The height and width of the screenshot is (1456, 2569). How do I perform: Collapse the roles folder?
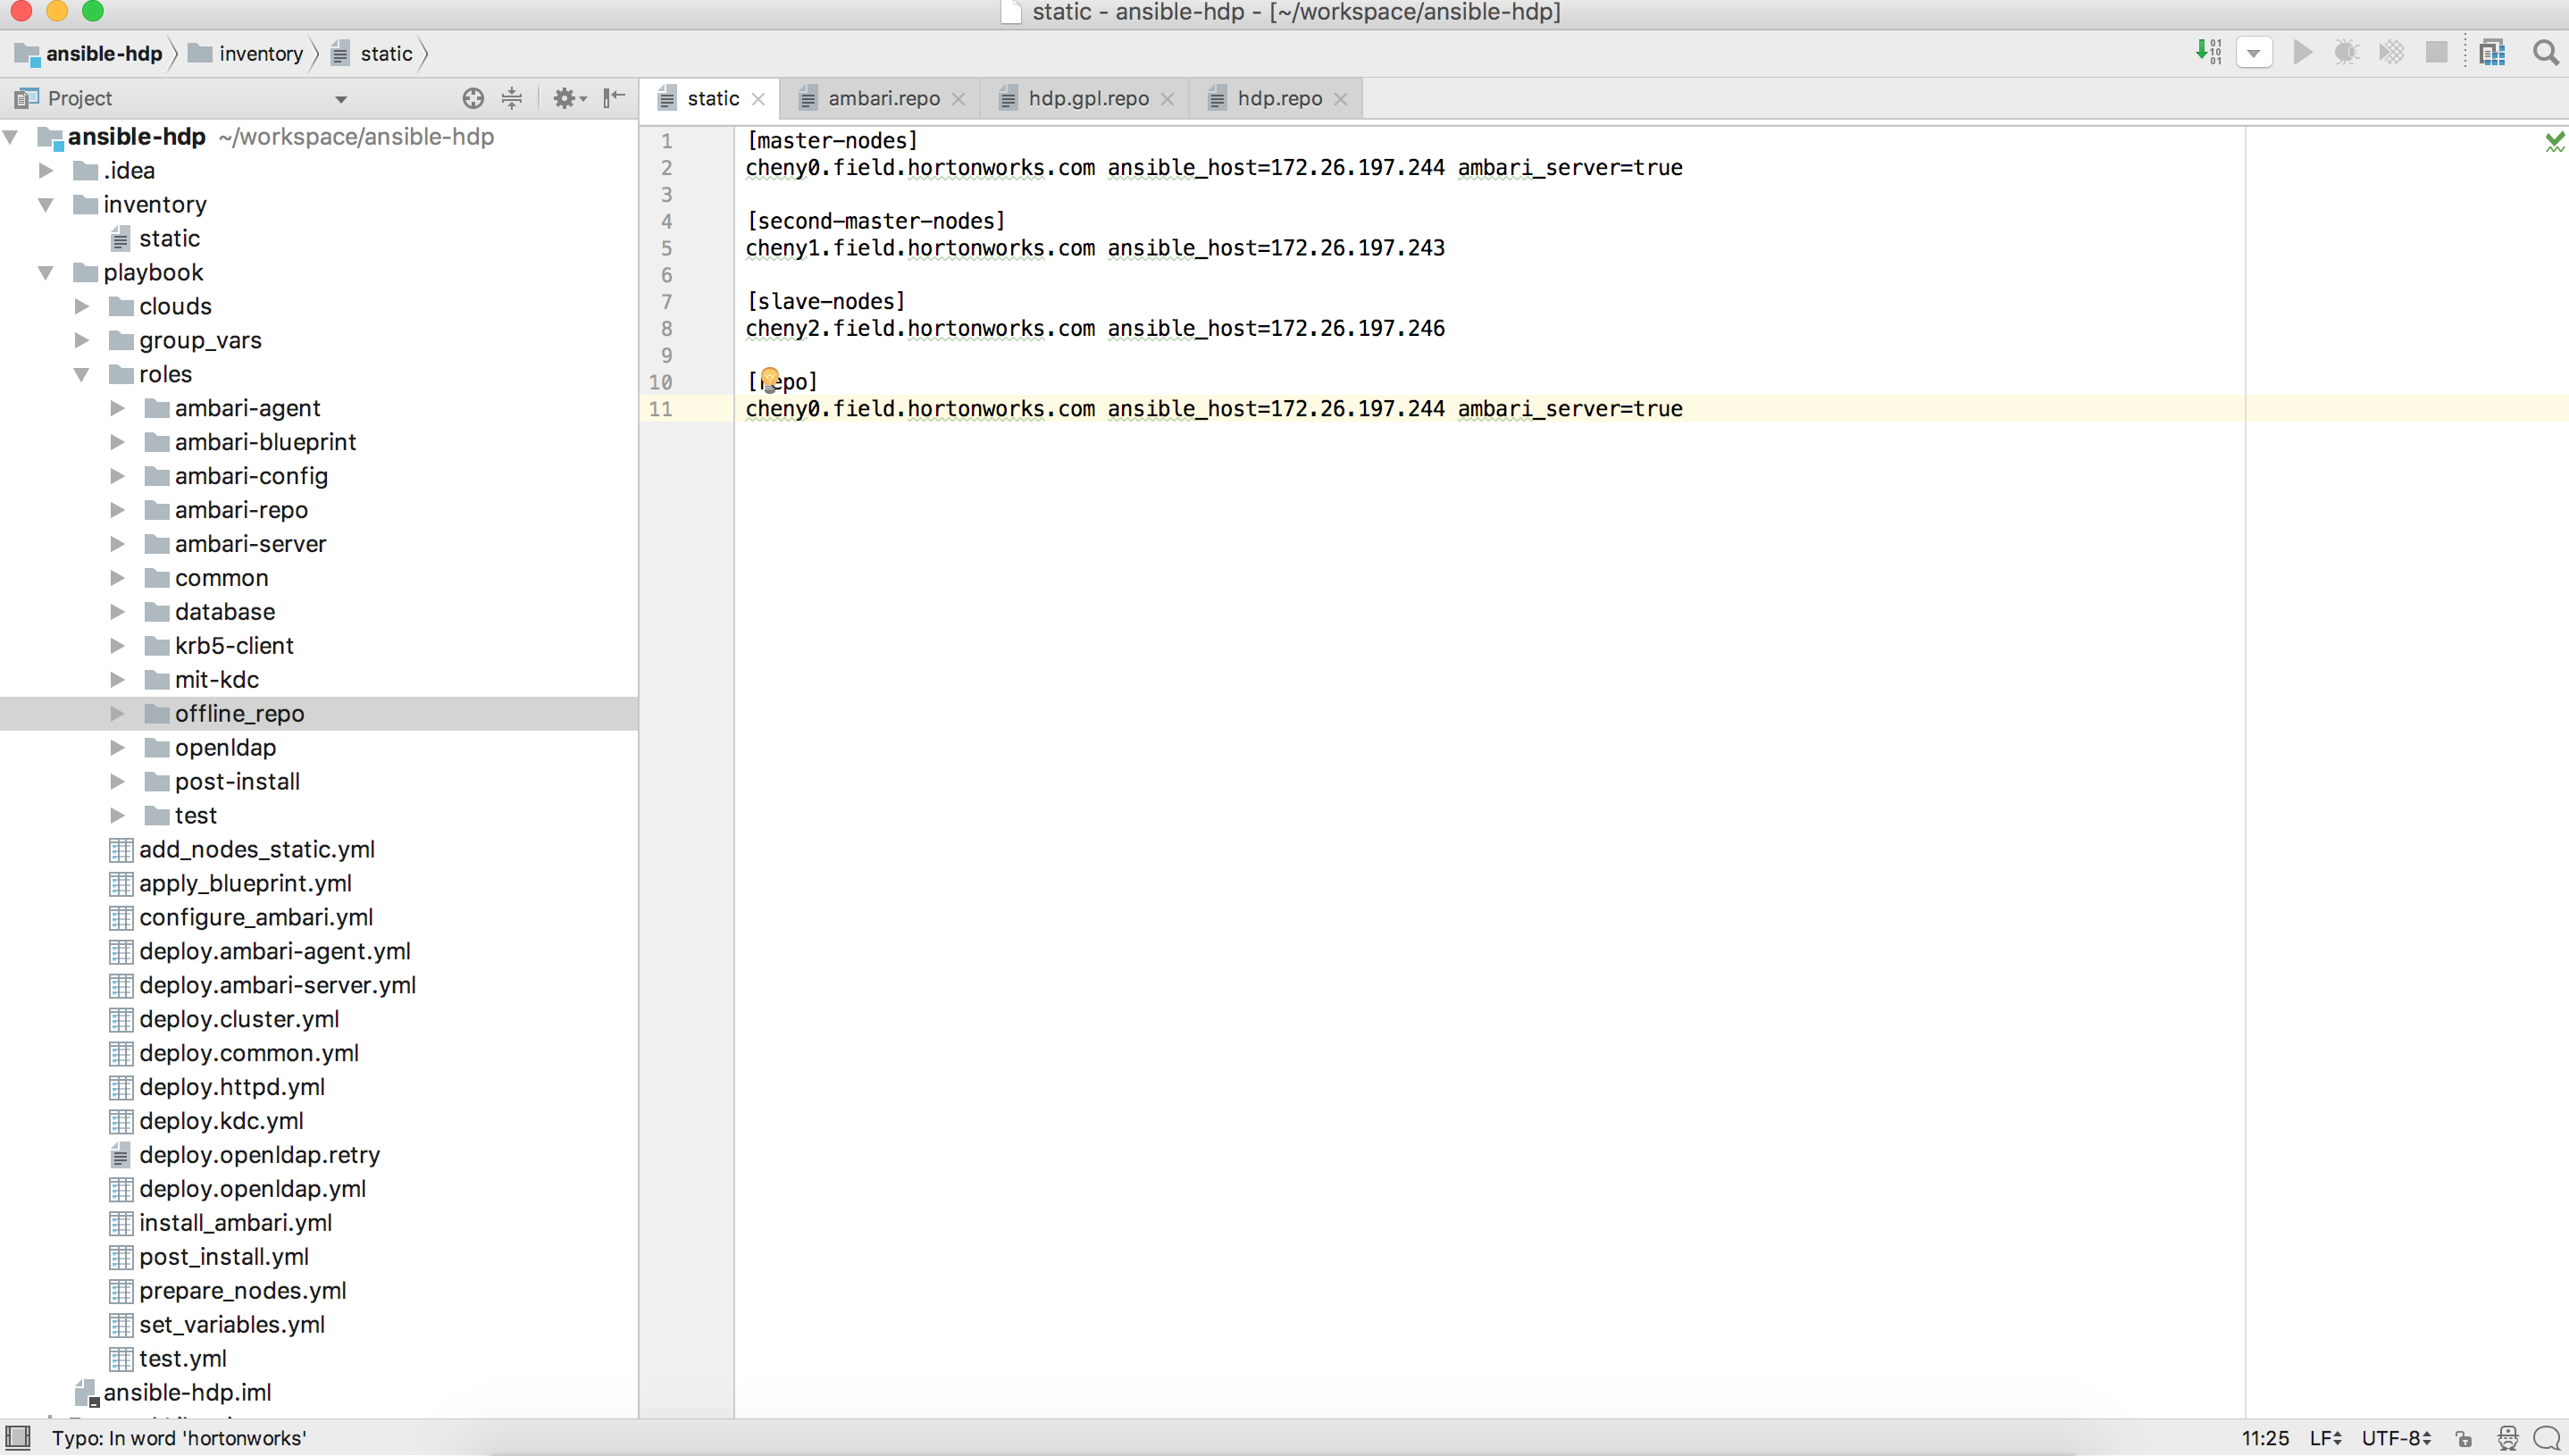click(x=82, y=374)
